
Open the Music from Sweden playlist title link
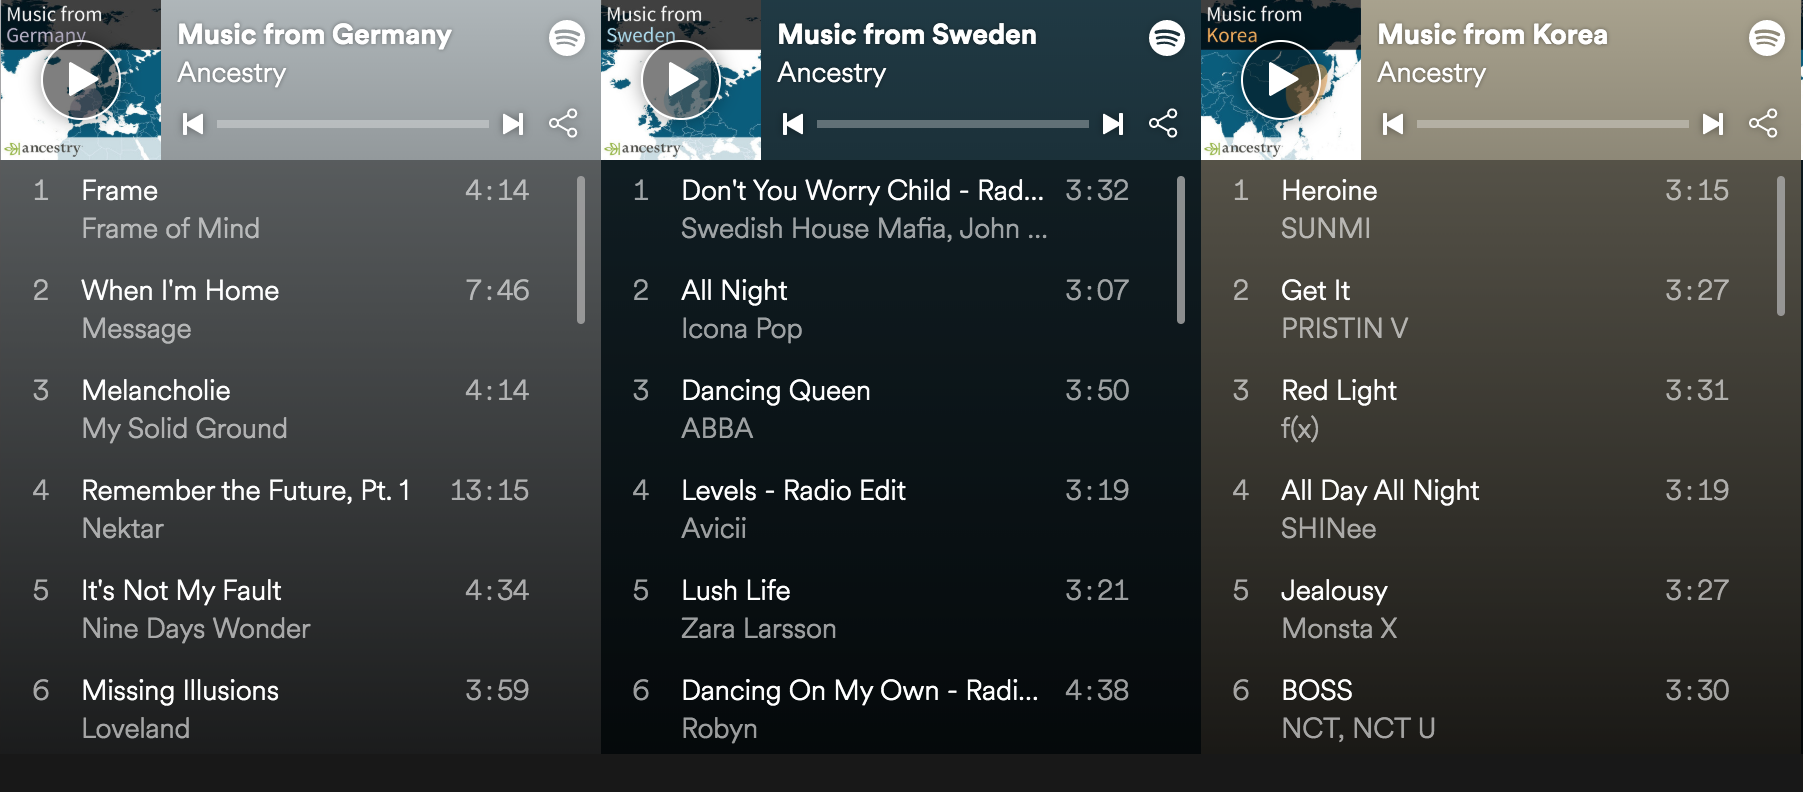click(x=907, y=35)
